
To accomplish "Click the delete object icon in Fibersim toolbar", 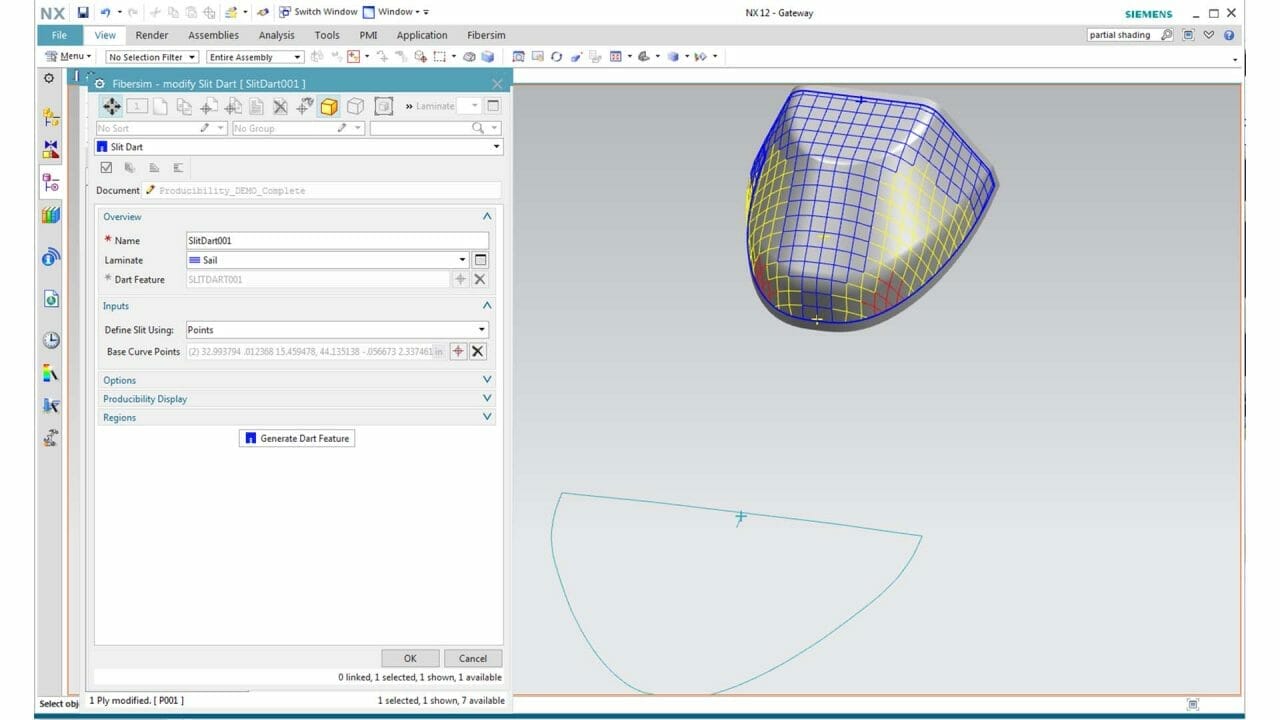I will click(279, 106).
